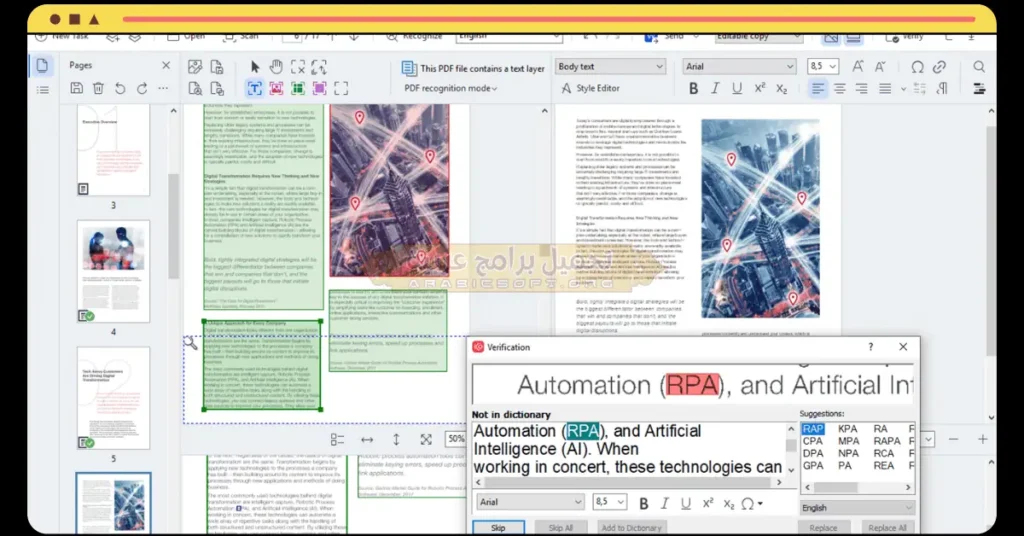Click Fit to Width horizontal arrows icon
The image size is (1024, 536).
click(x=367, y=439)
